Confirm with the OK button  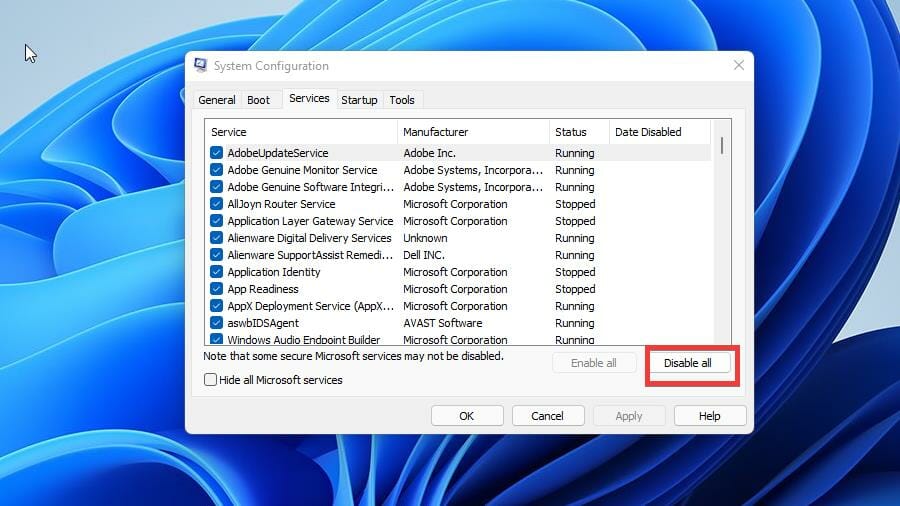point(467,416)
